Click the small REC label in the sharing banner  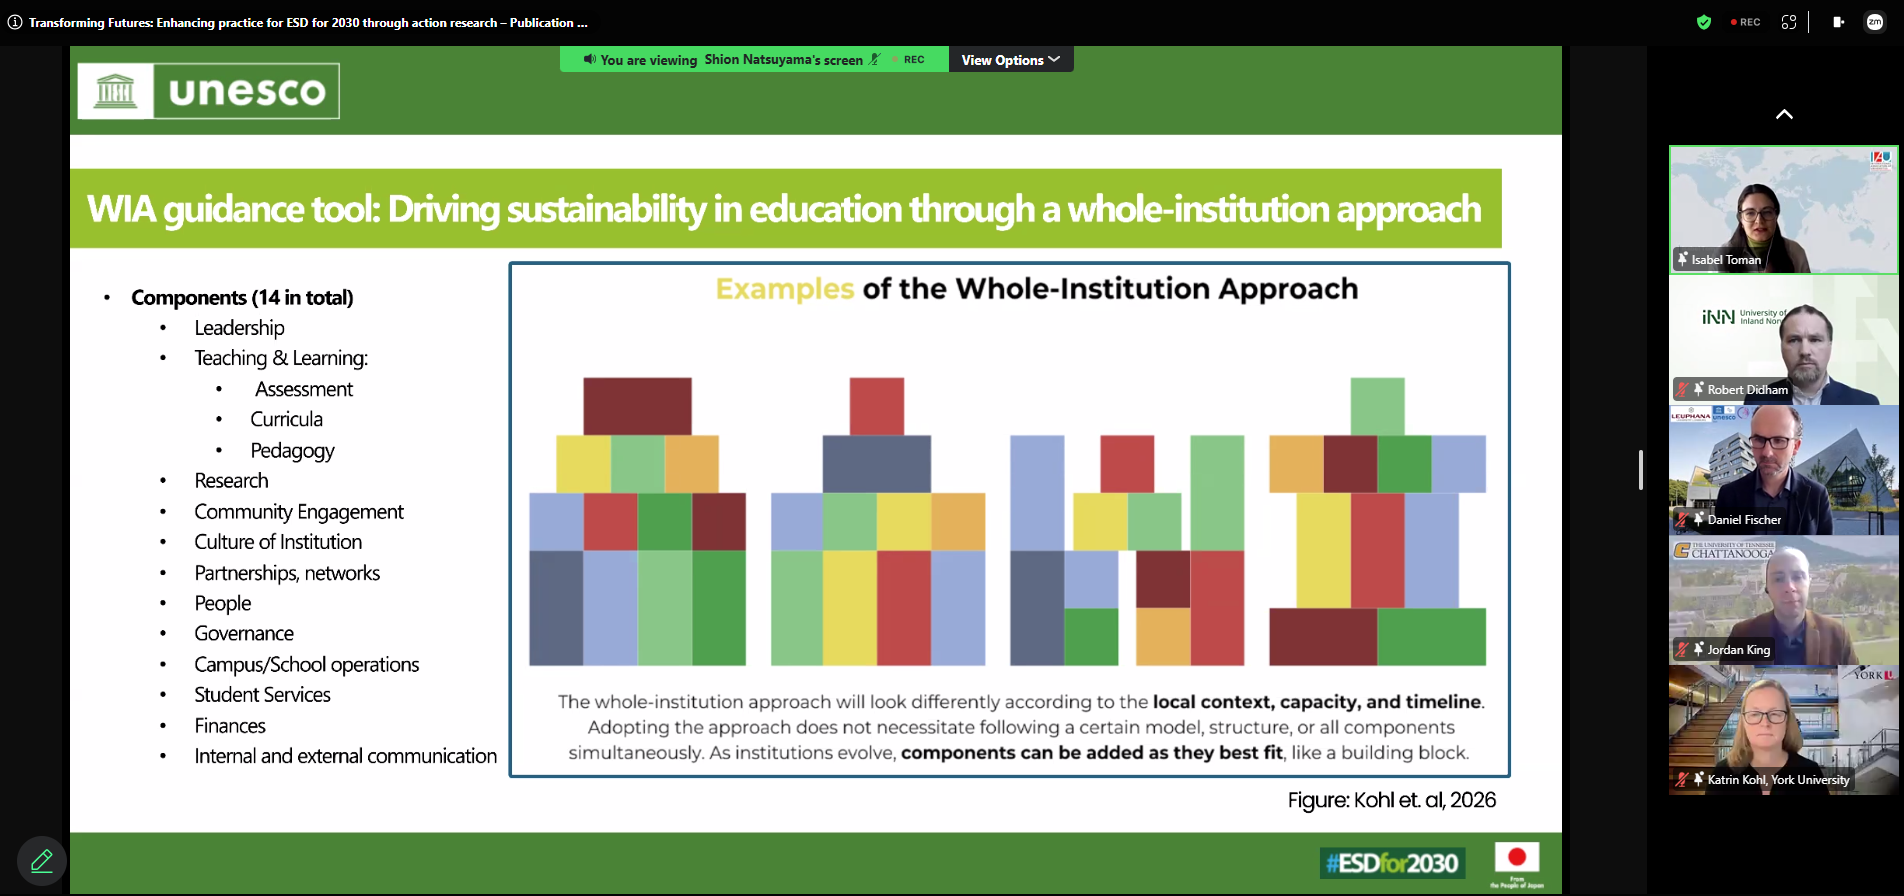[913, 59]
